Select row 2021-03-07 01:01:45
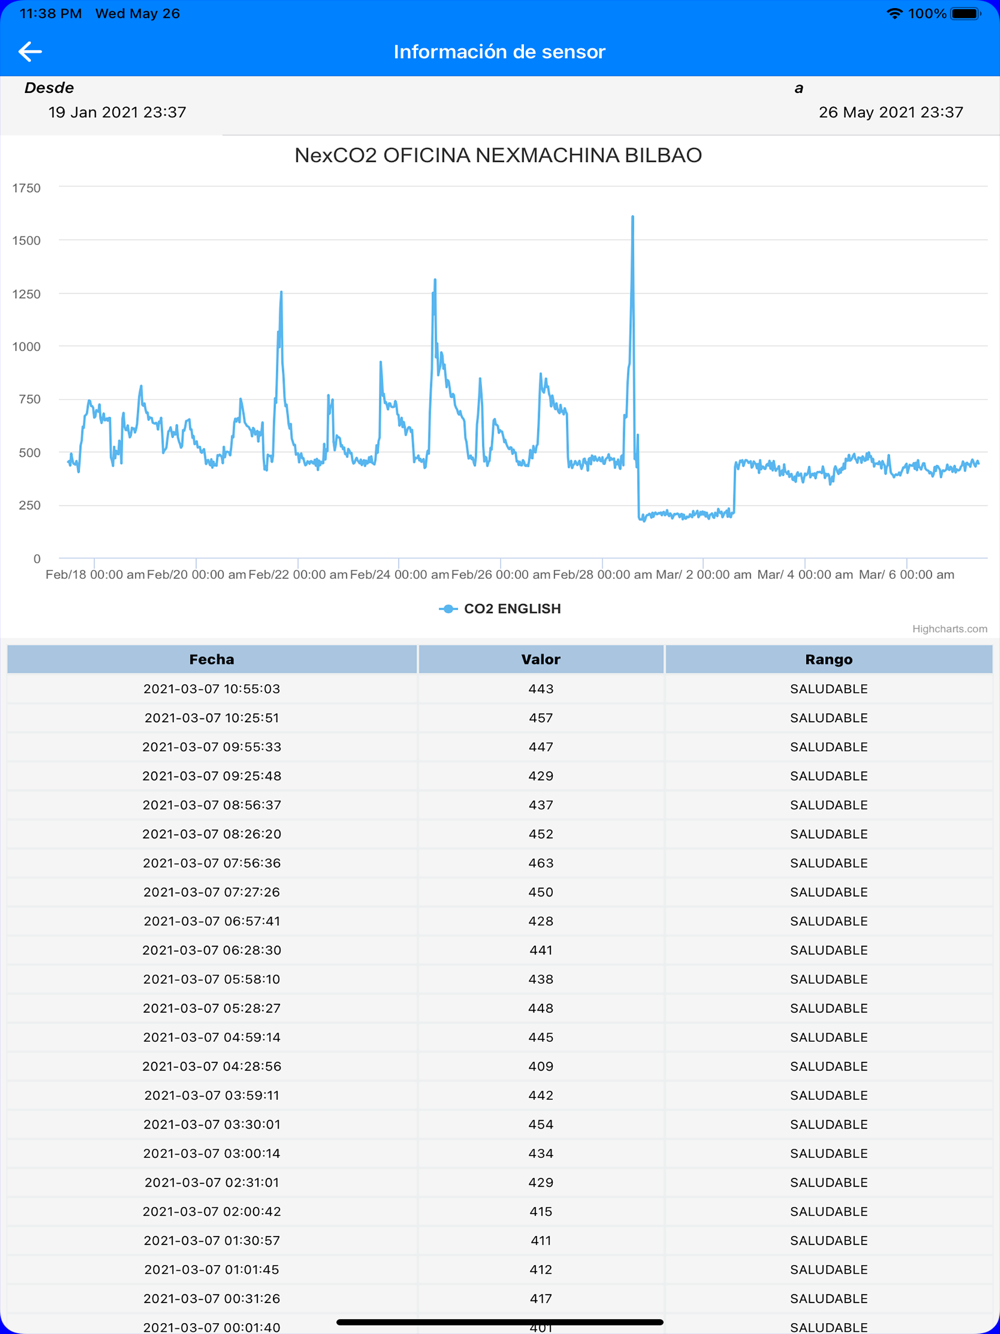The height and width of the screenshot is (1334, 1000). tap(500, 1269)
